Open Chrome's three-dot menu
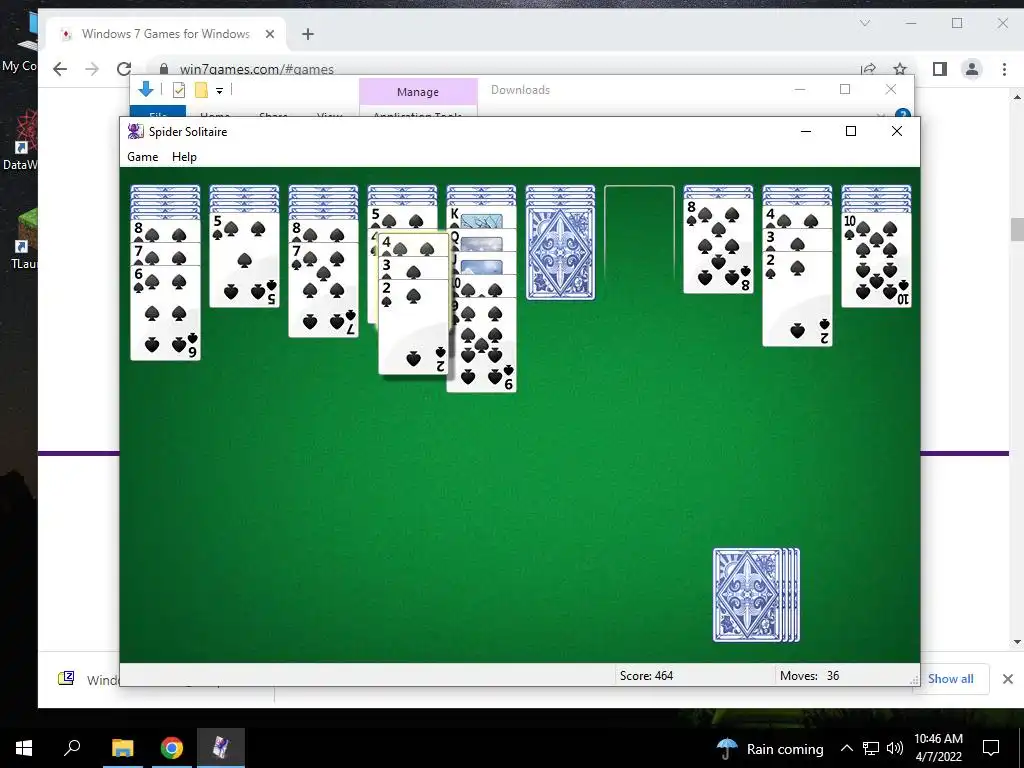Viewport: 1024px width, 768px height. [x=1004, y=69]
